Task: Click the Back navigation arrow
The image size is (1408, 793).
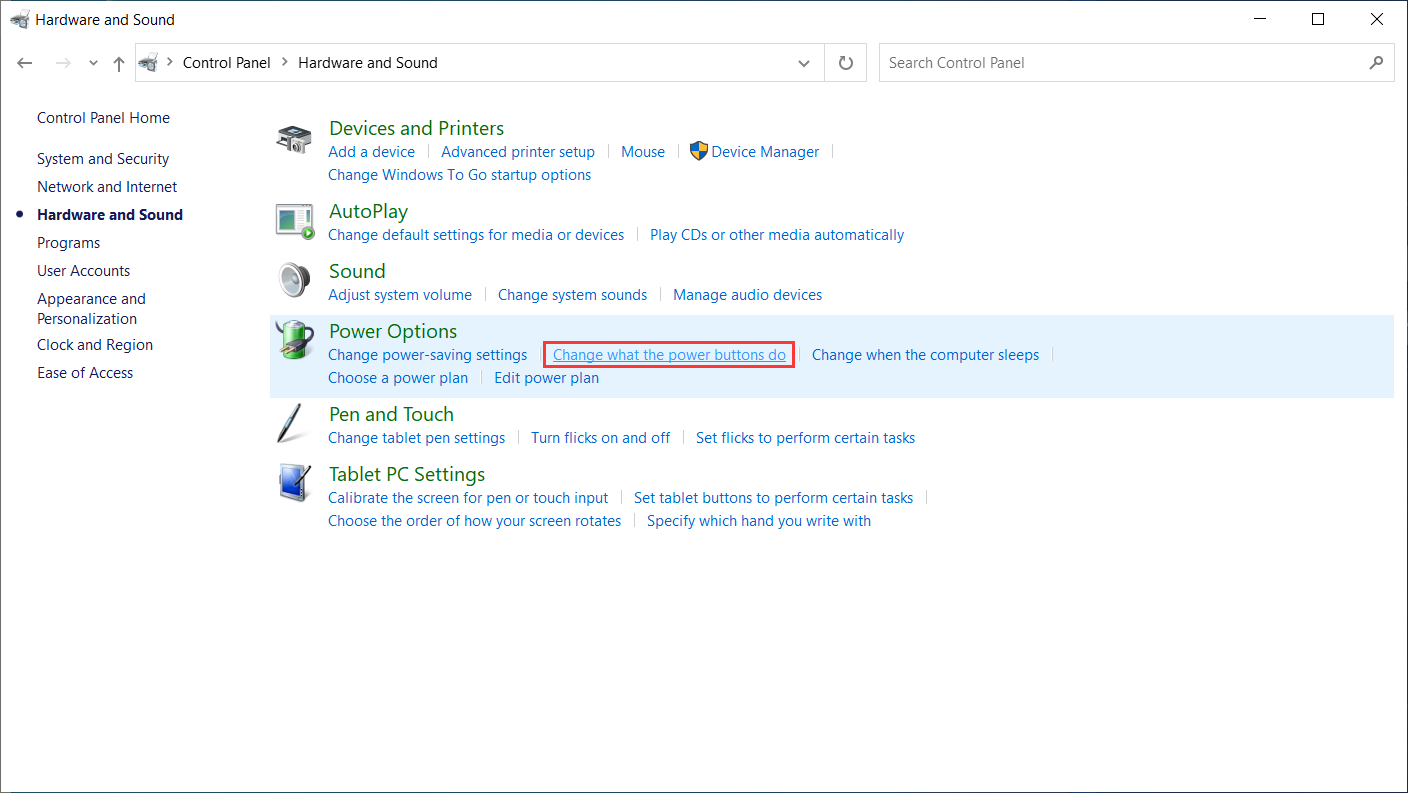Action: pos(26,63)
